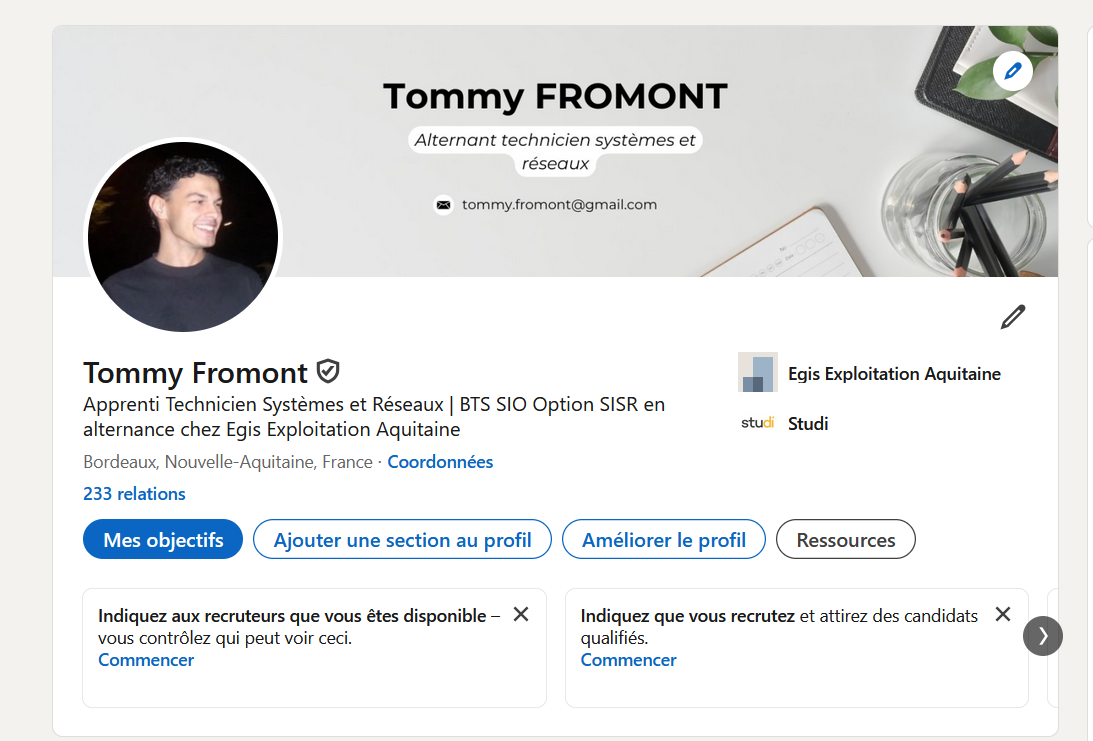This screenshot has width=1093, height=741.
Task: Click Commencer on the recruiting card
Action: 628,659
